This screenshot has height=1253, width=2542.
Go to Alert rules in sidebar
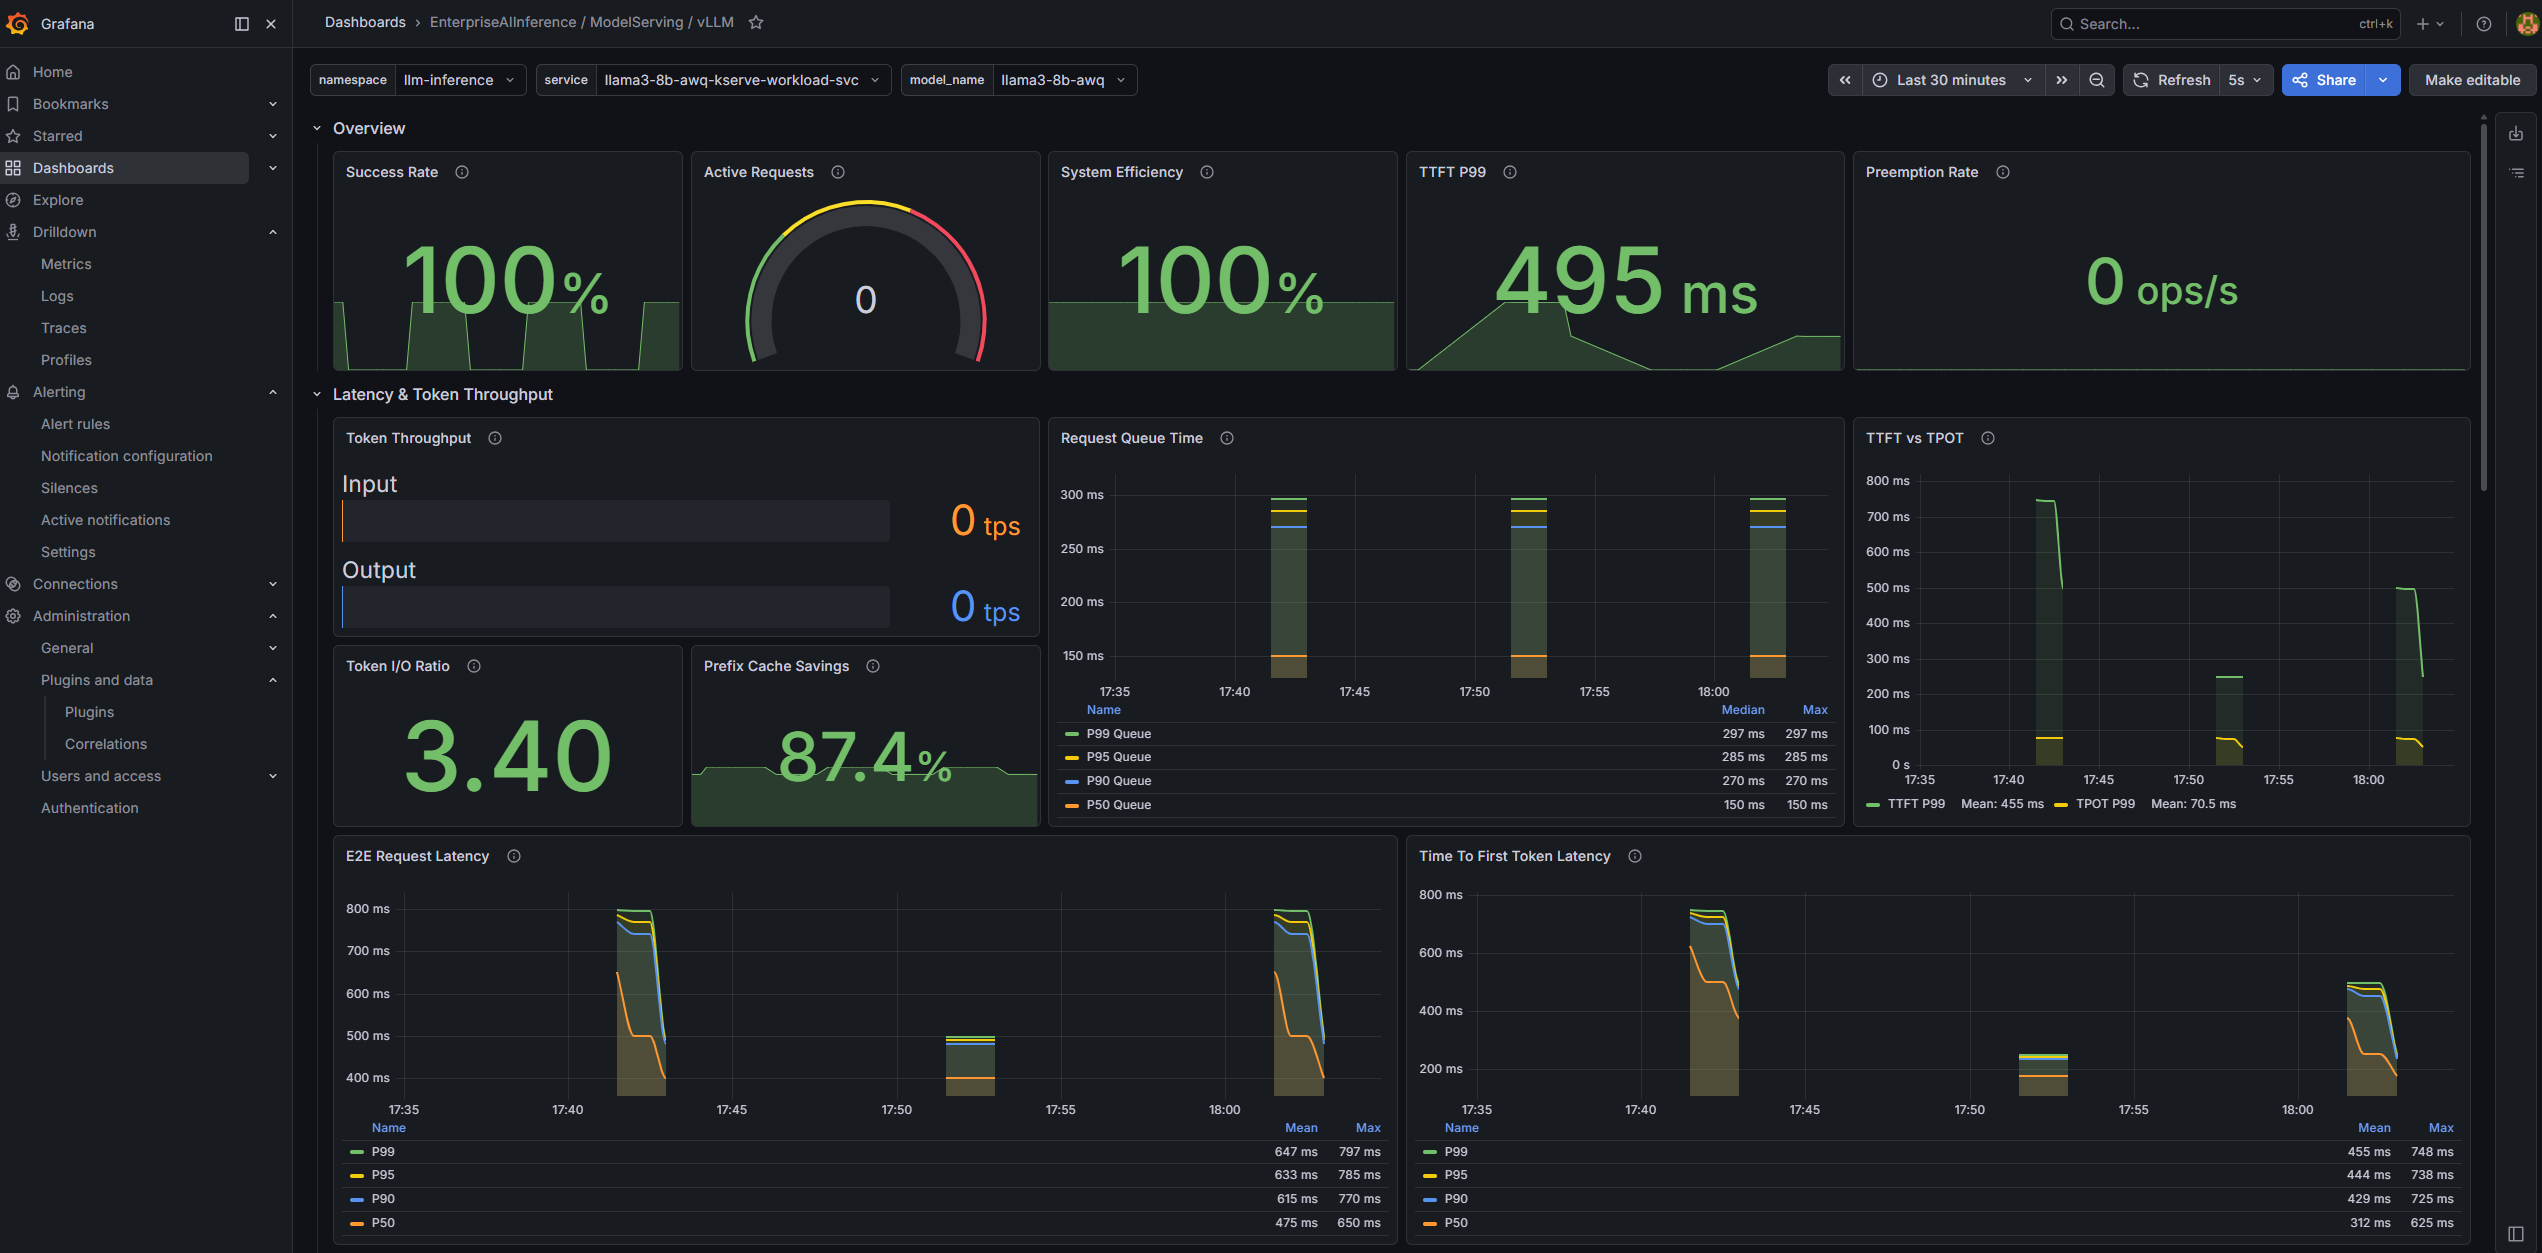75,424
